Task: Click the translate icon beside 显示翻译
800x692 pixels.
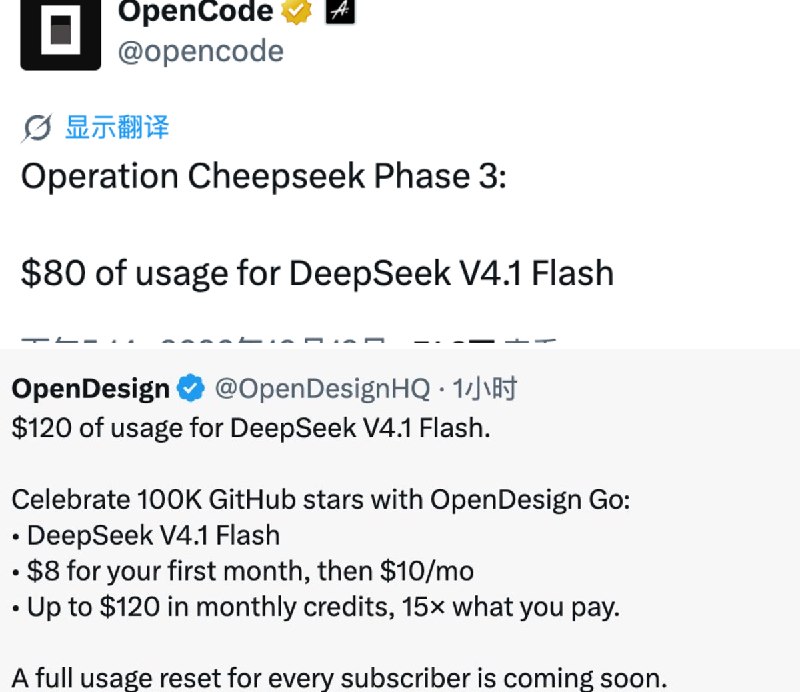Action: [36, 128]
